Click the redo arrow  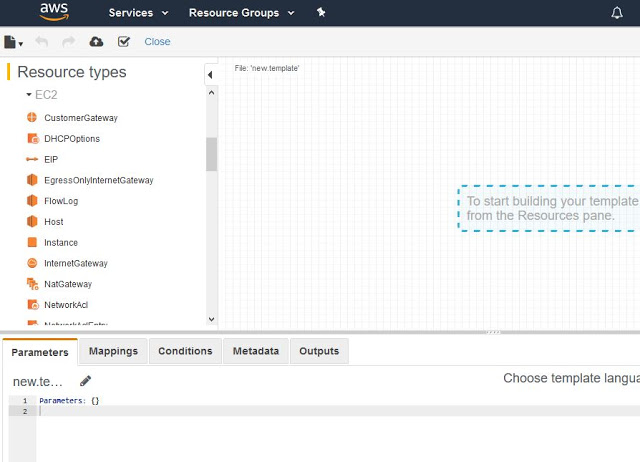pos(69,41)
